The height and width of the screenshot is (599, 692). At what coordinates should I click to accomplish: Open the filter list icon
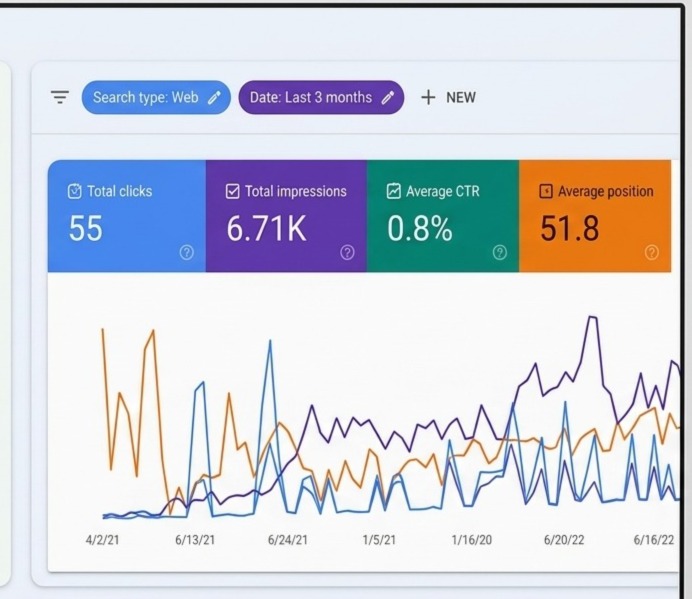(x=60, y=97)
